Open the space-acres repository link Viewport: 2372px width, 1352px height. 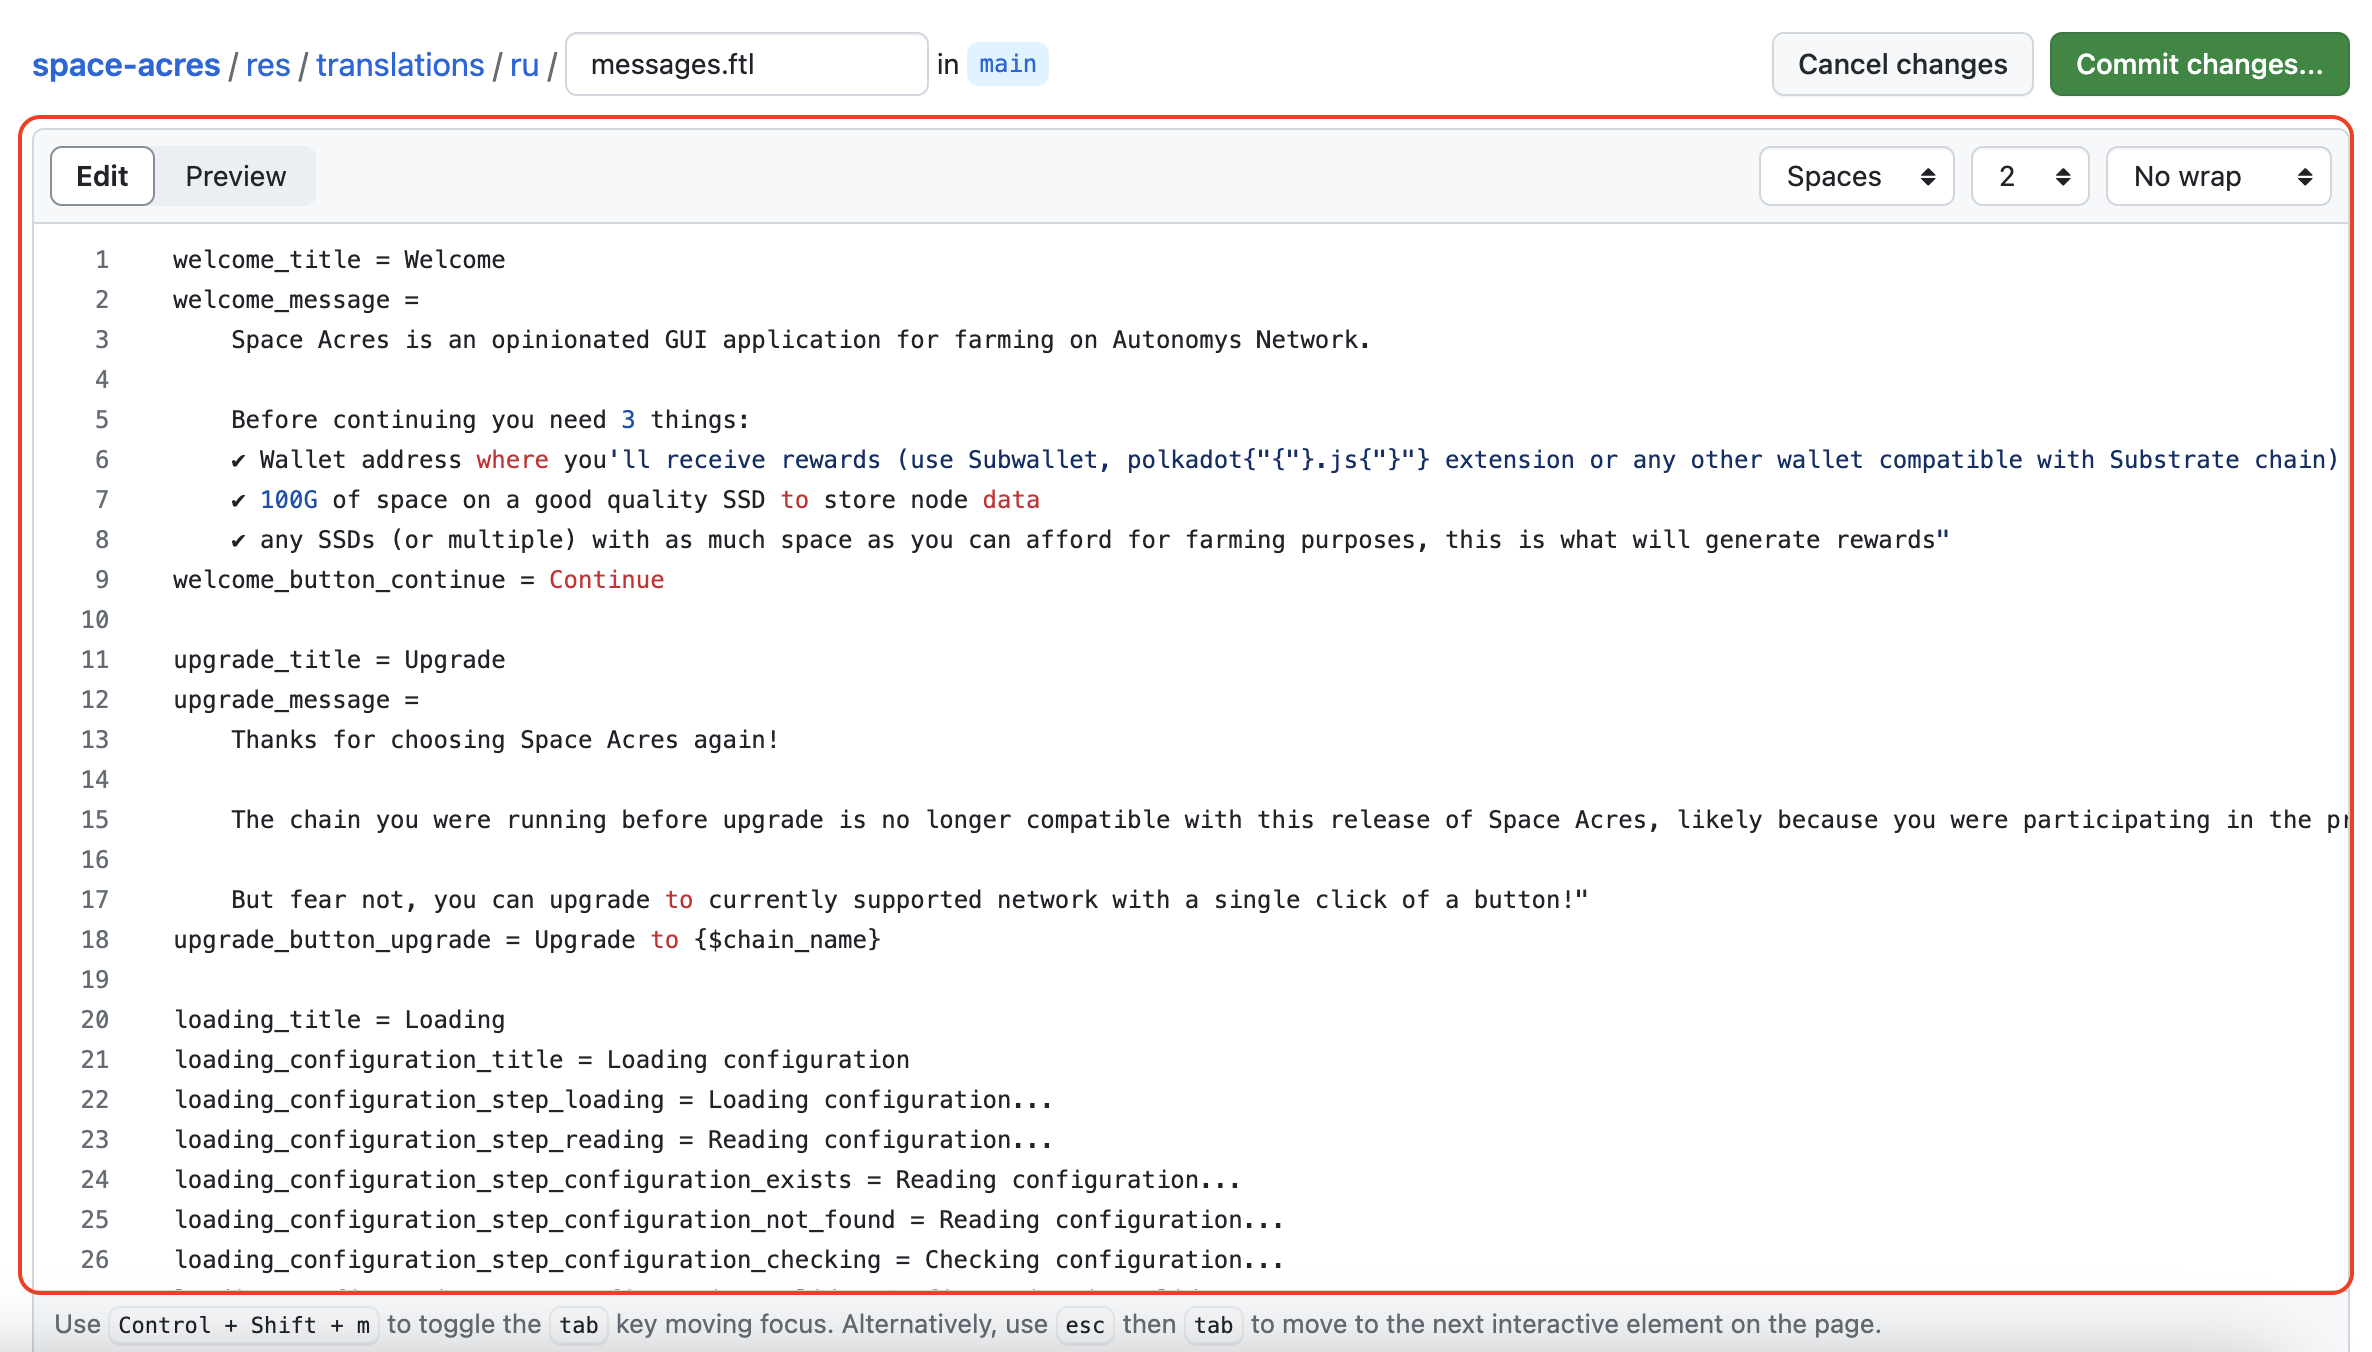point(126,65)
